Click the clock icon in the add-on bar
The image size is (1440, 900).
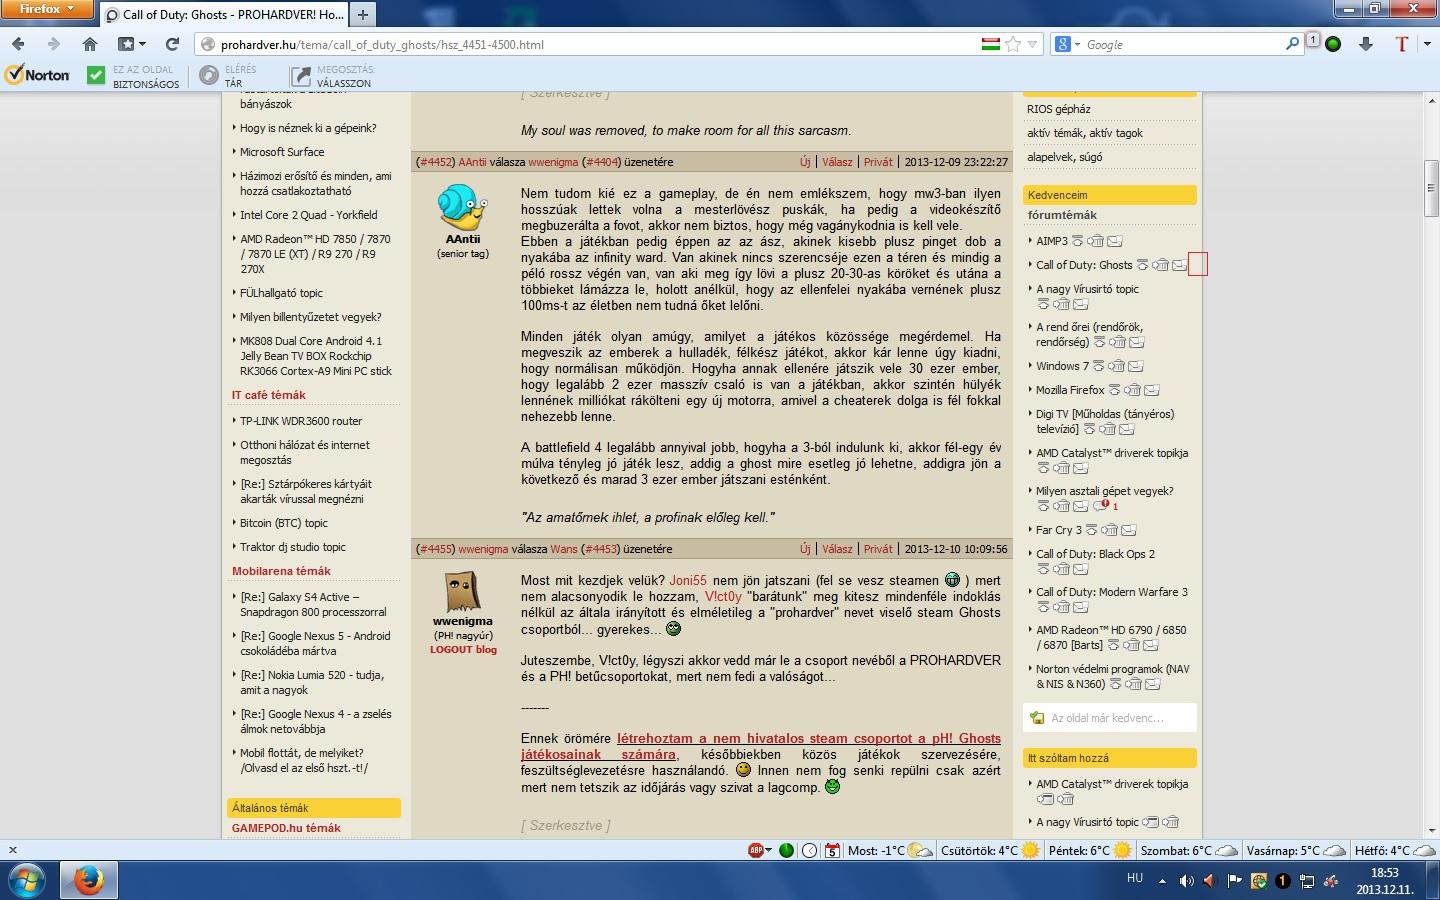[810, 851]
